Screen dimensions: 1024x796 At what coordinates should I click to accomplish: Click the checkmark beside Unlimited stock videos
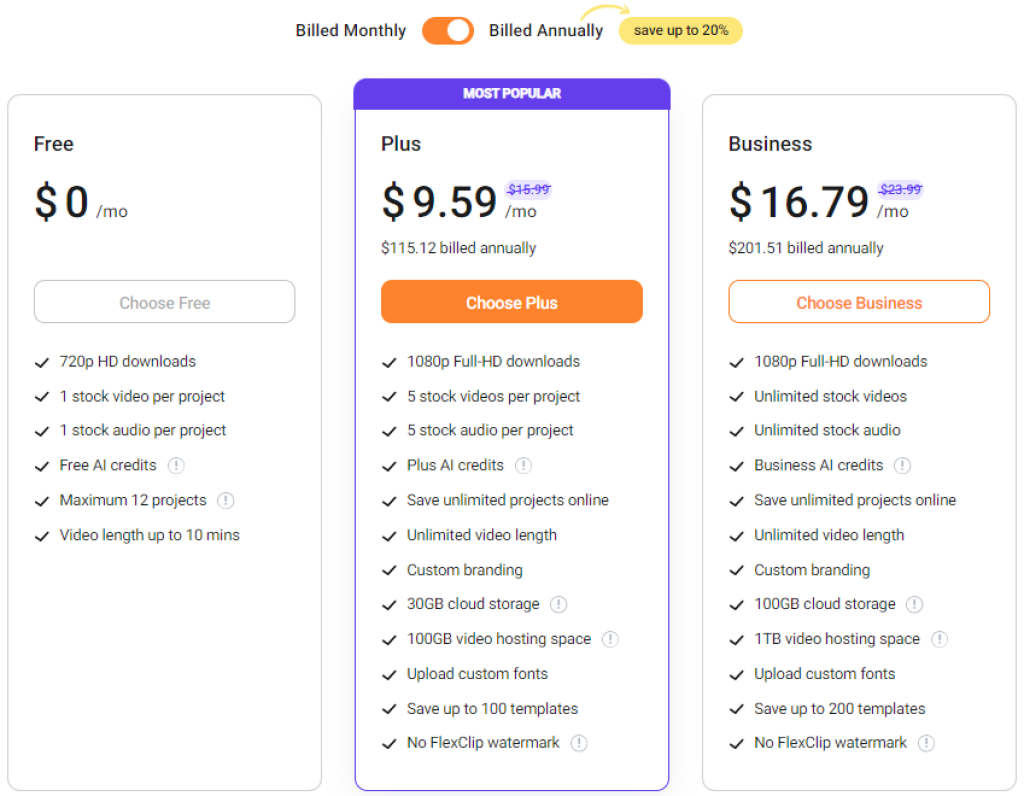(735, 396)
